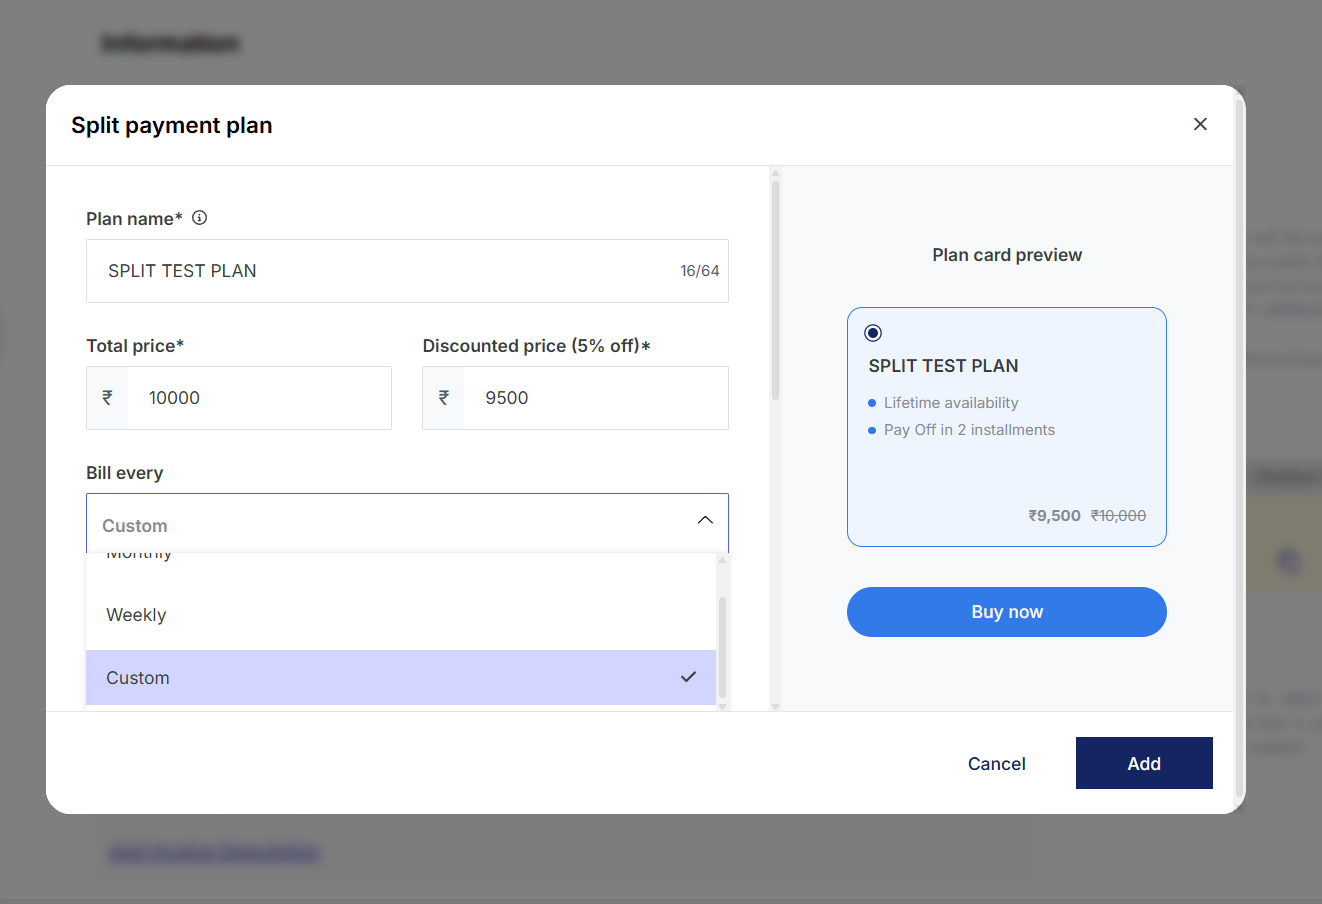Click the dropdown list's scroll-down arrow
Viewport: 1322px width, 904px height.
(x=722, y=706)
